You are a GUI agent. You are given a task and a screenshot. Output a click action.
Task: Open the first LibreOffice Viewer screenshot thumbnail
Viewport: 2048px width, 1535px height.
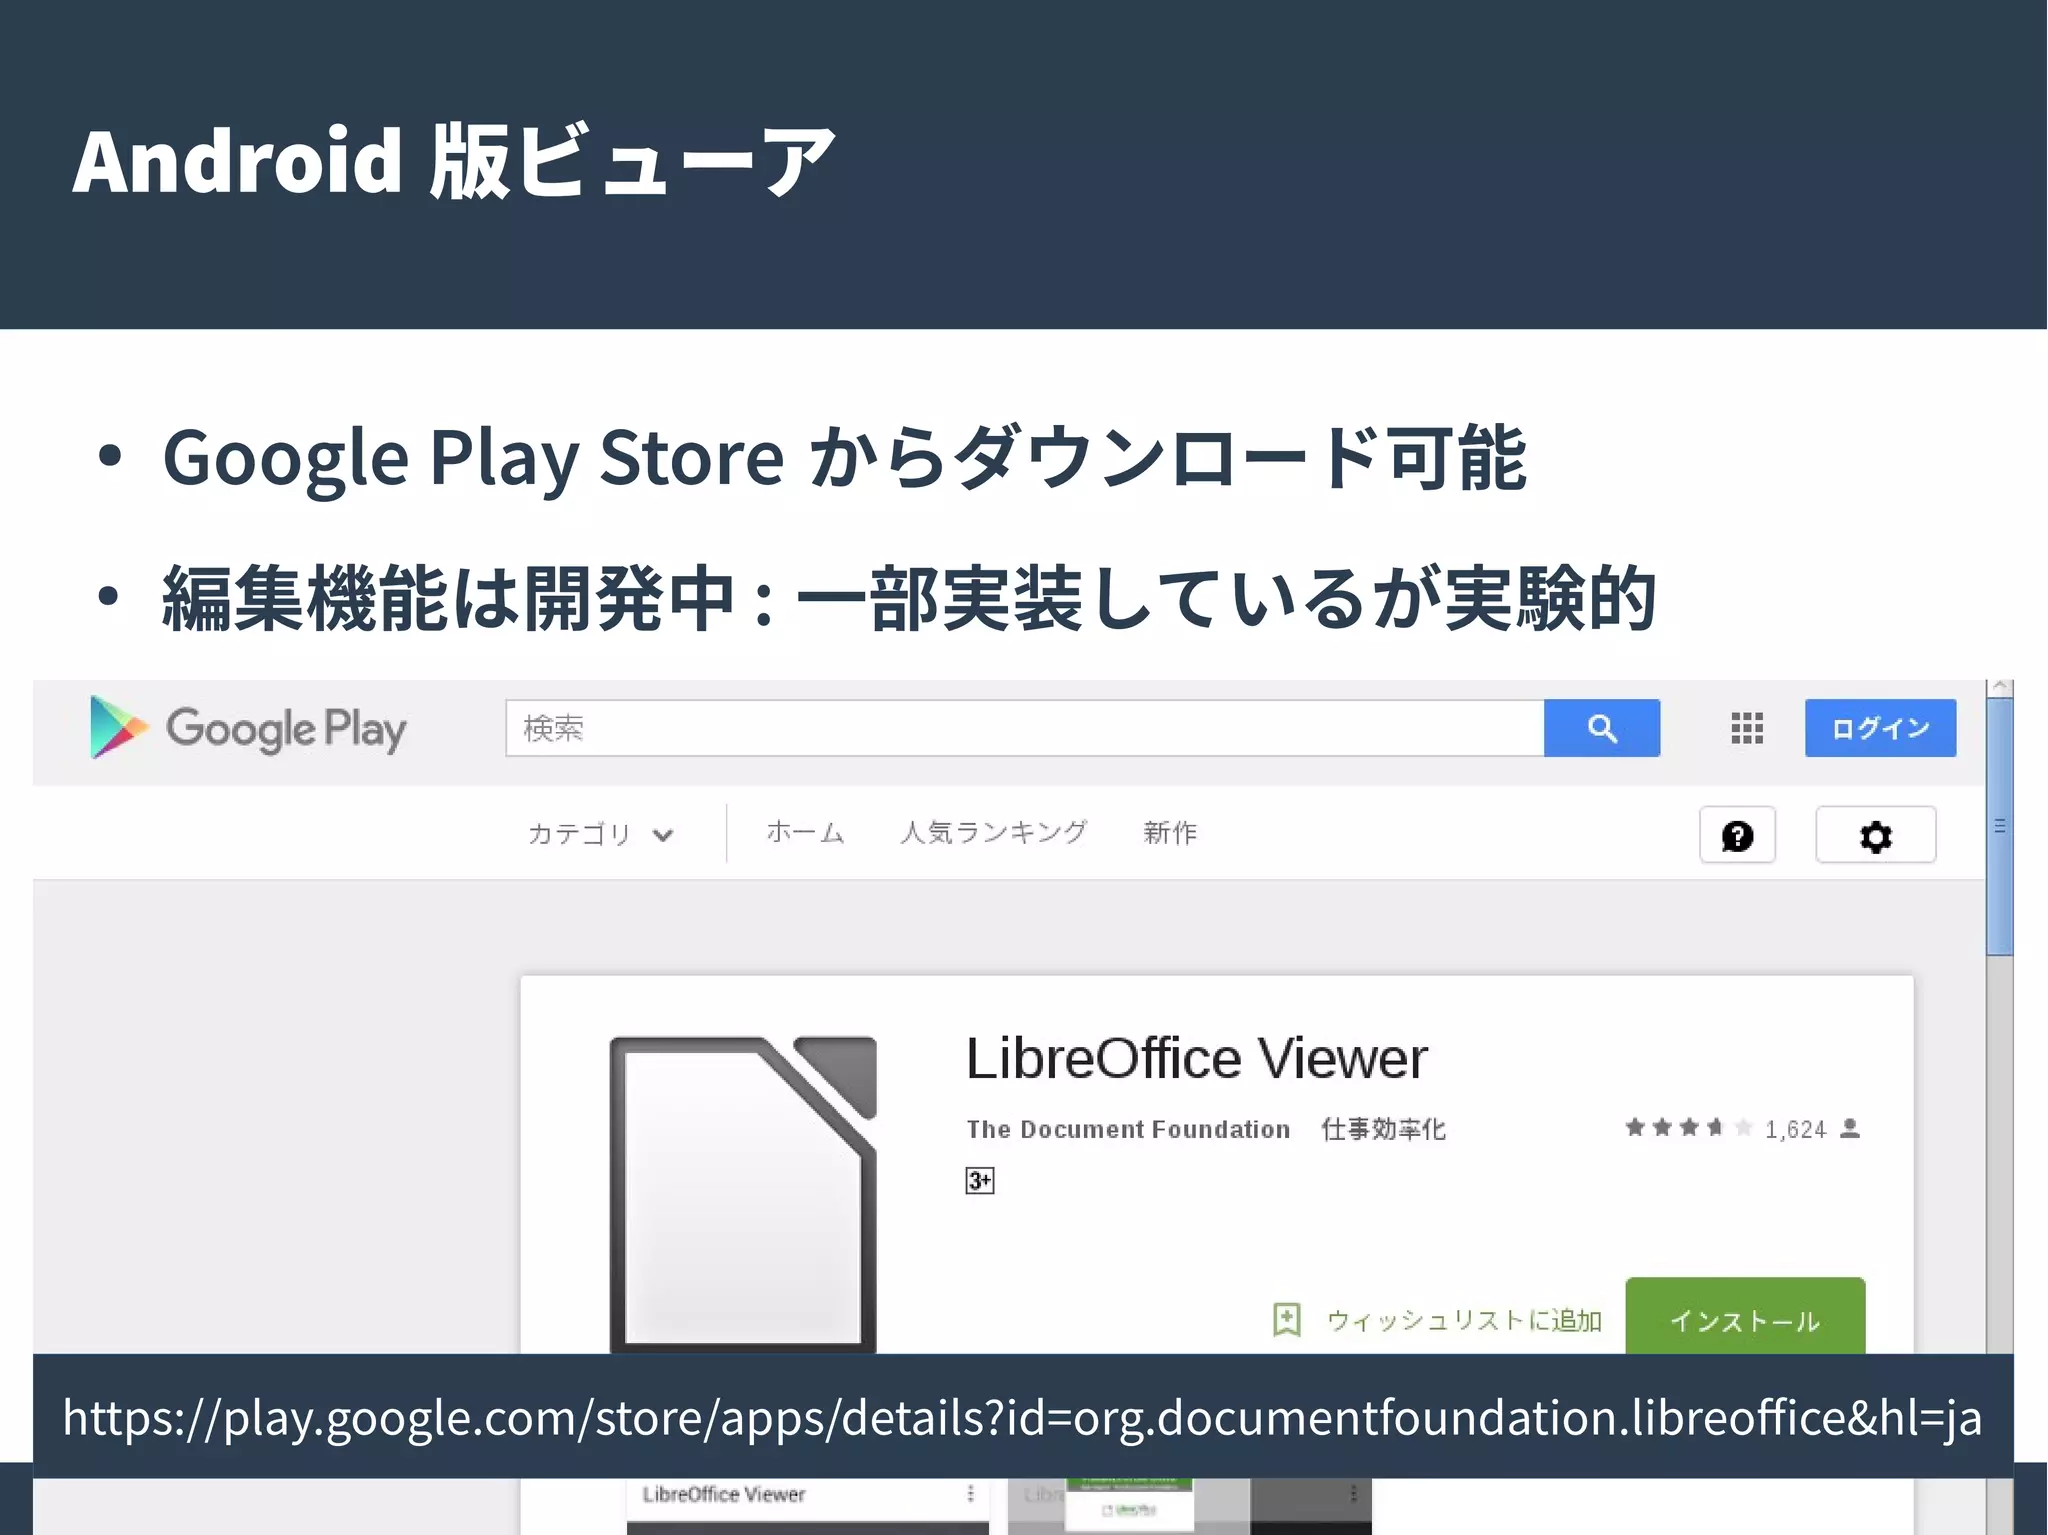[x=808, y=1506]
